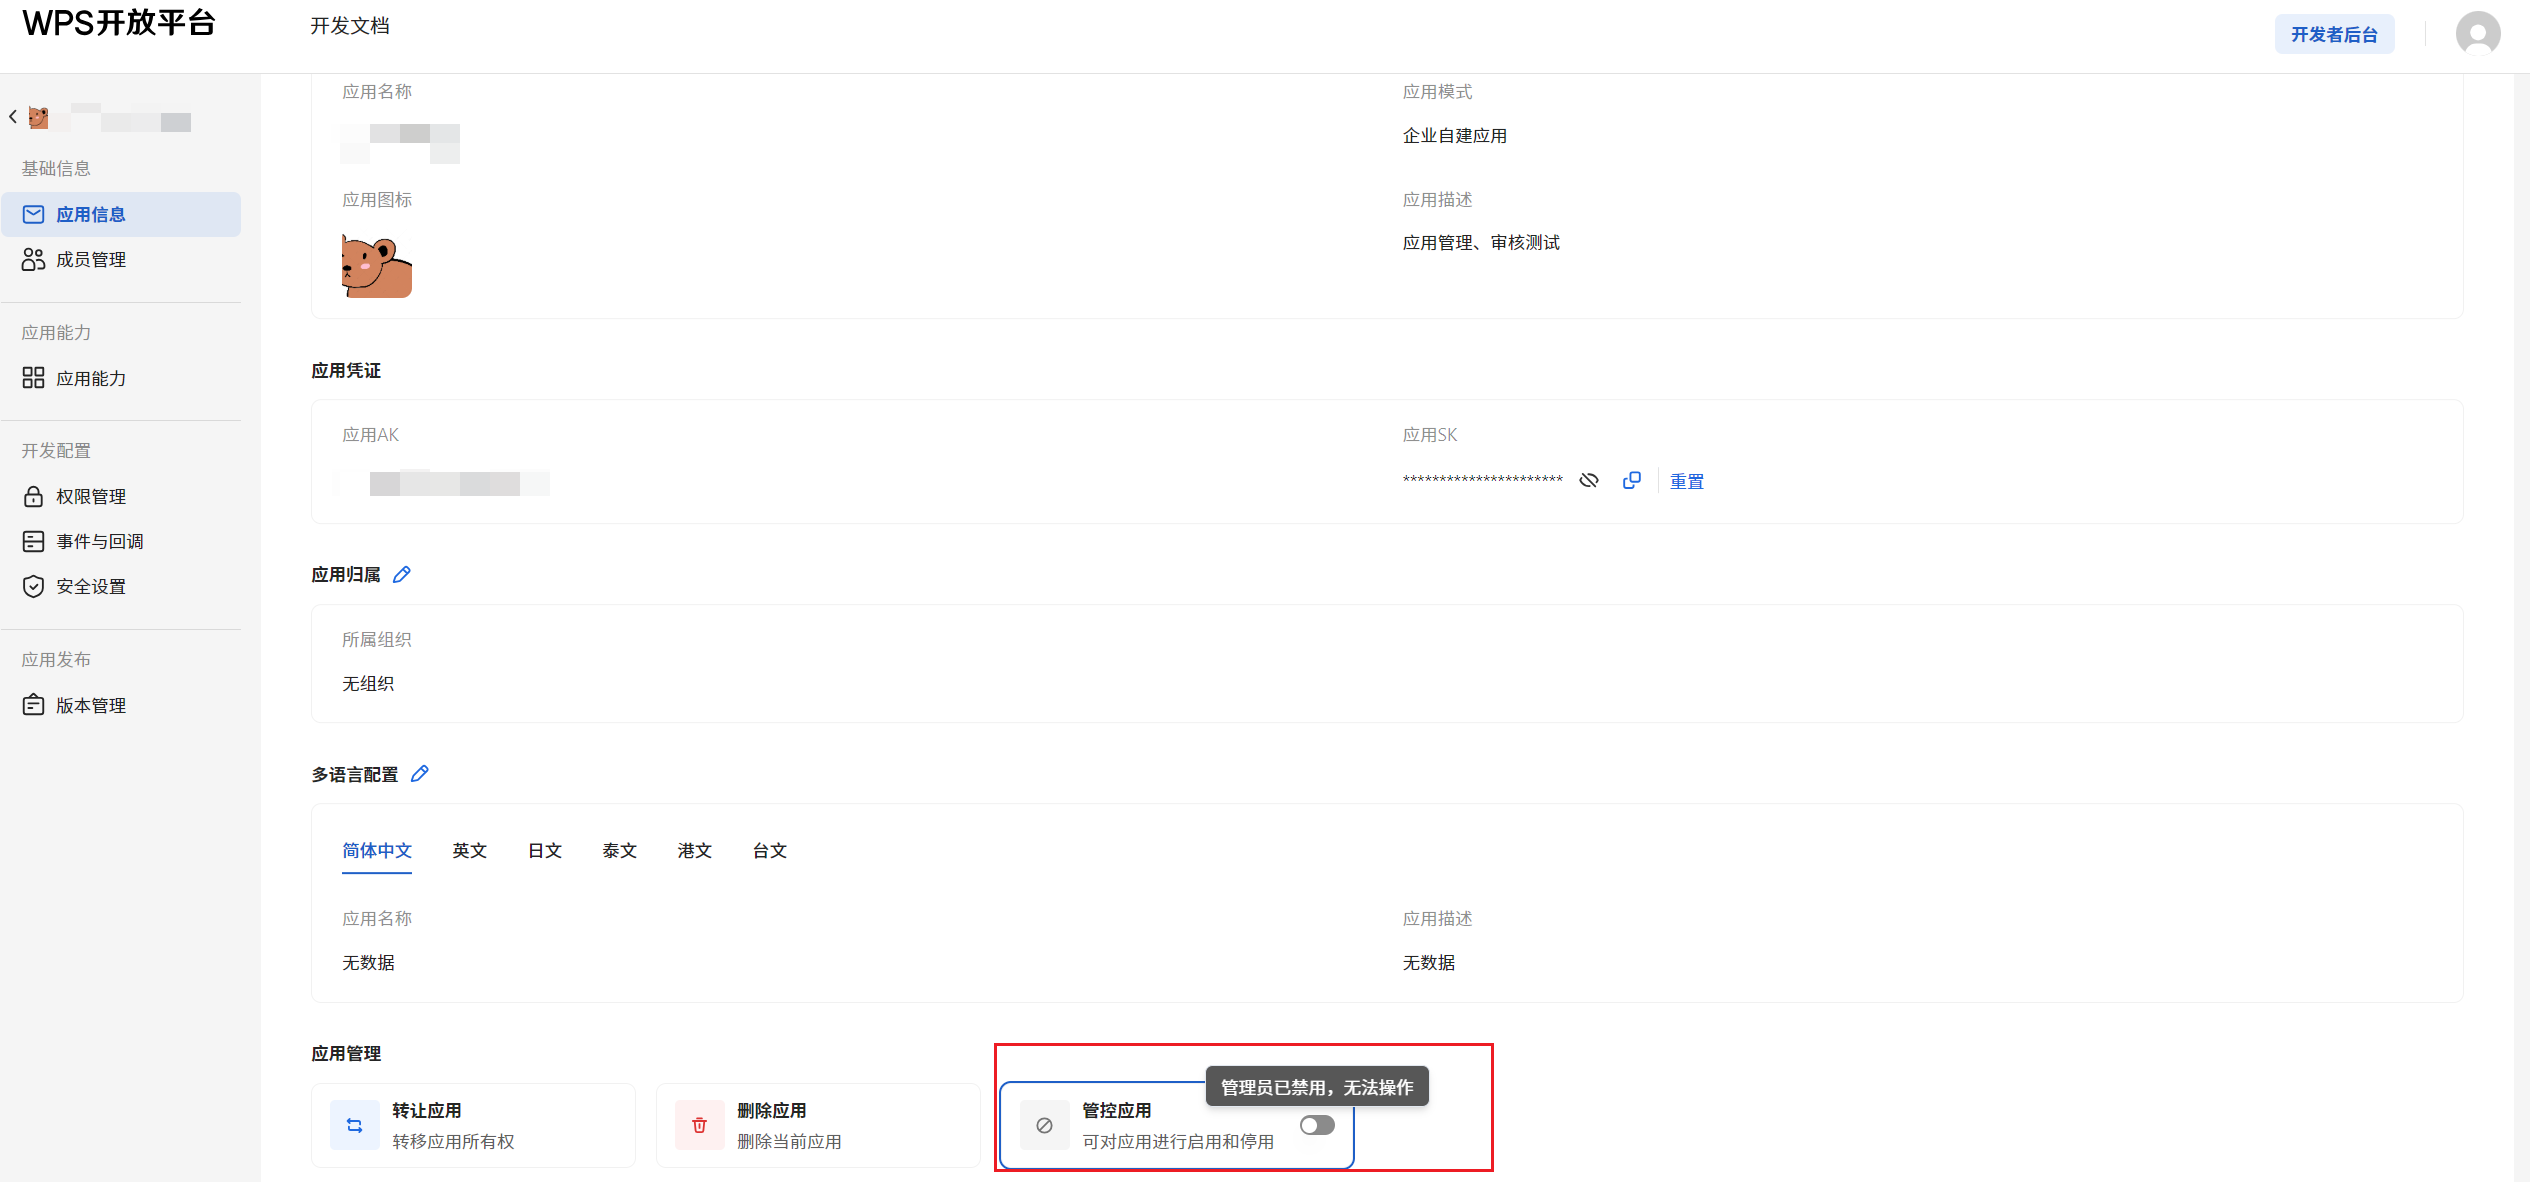The width and height of the screenshot is (2530, 1182).
Task: Select 事件与回调 configuration
Action: point(99,540)
